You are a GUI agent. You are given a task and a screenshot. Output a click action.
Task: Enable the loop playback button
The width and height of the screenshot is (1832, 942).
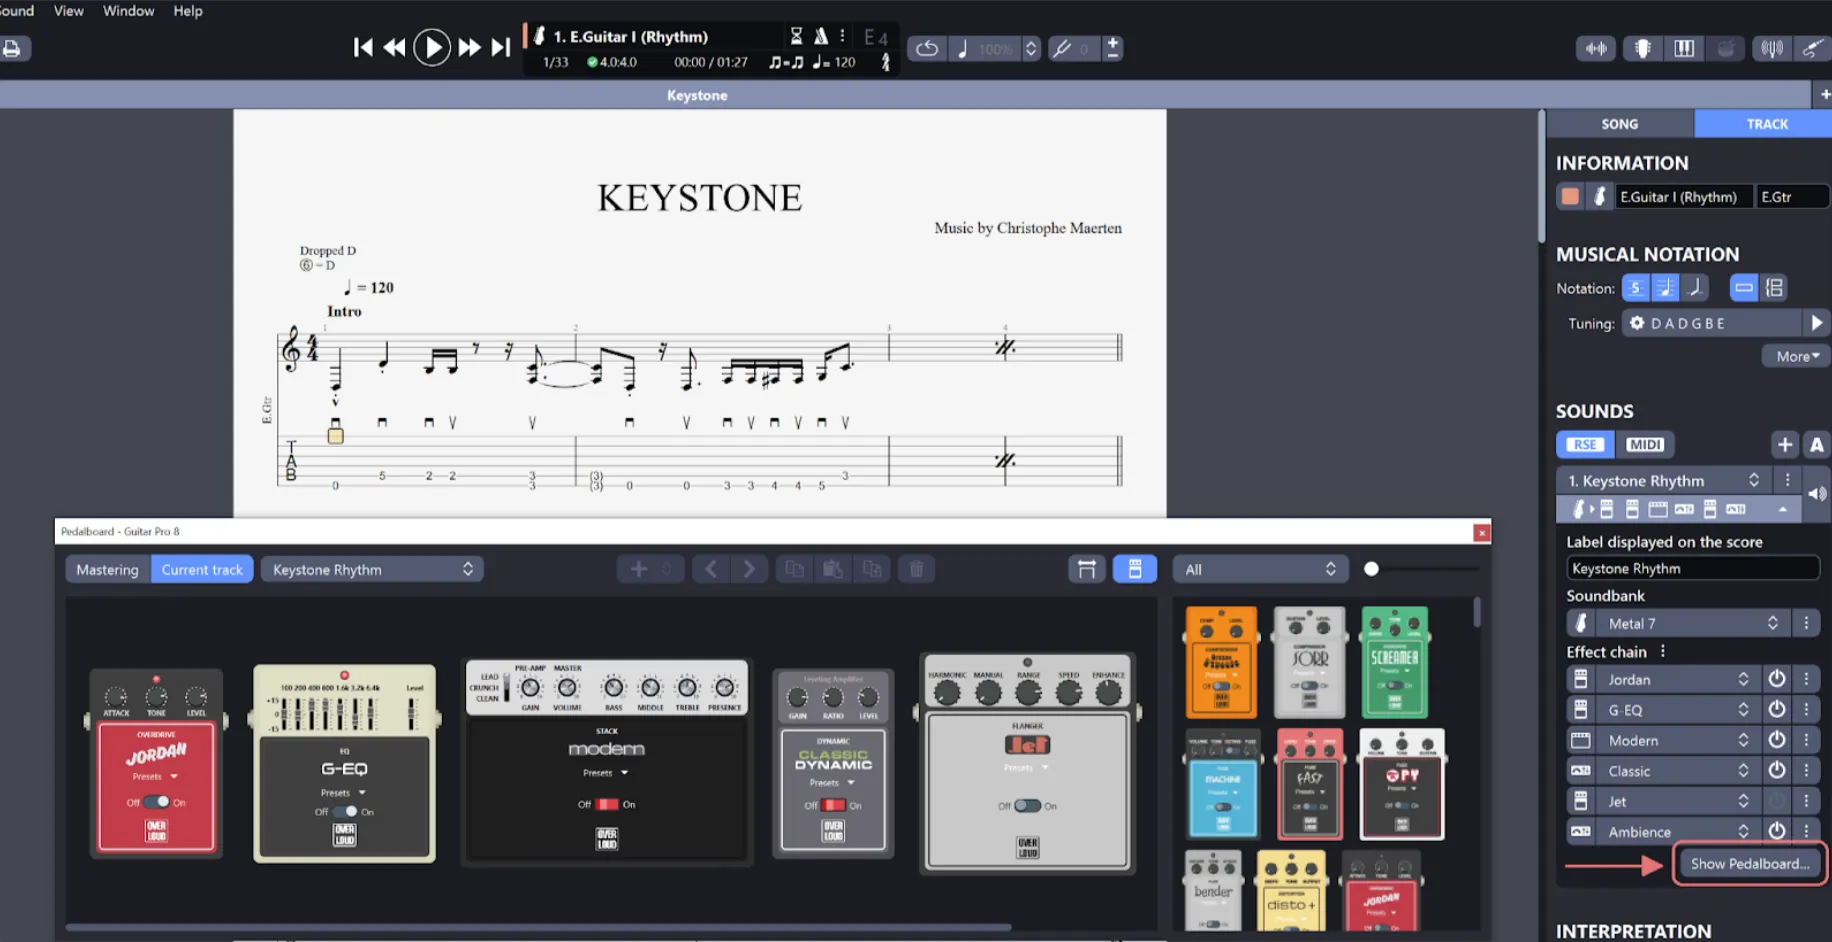(x=927, y=48)
